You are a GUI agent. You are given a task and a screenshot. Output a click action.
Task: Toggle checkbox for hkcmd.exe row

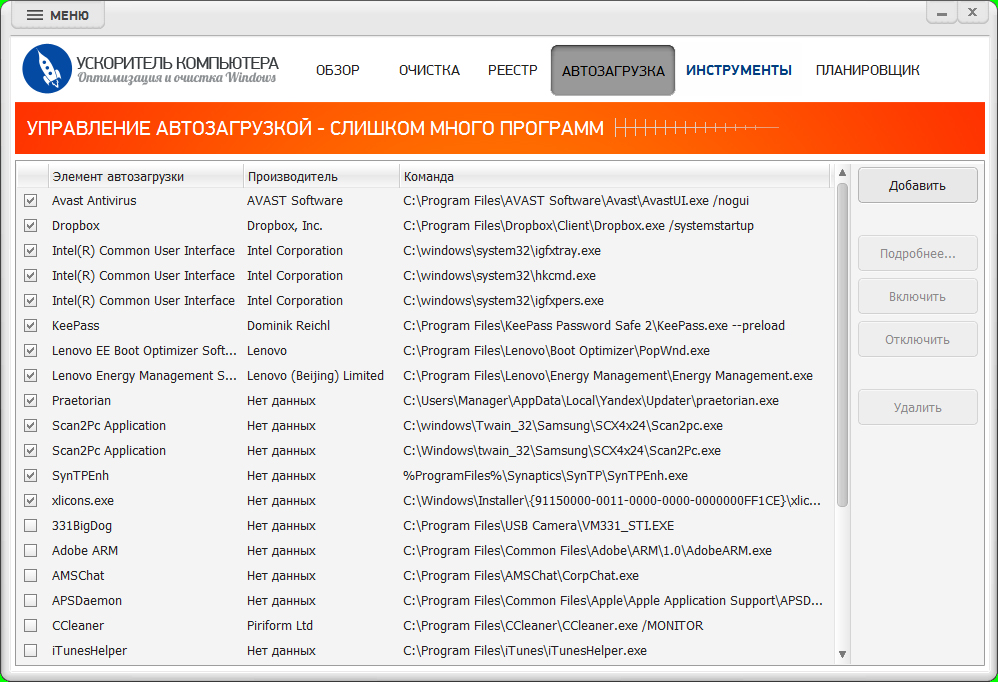31,275
